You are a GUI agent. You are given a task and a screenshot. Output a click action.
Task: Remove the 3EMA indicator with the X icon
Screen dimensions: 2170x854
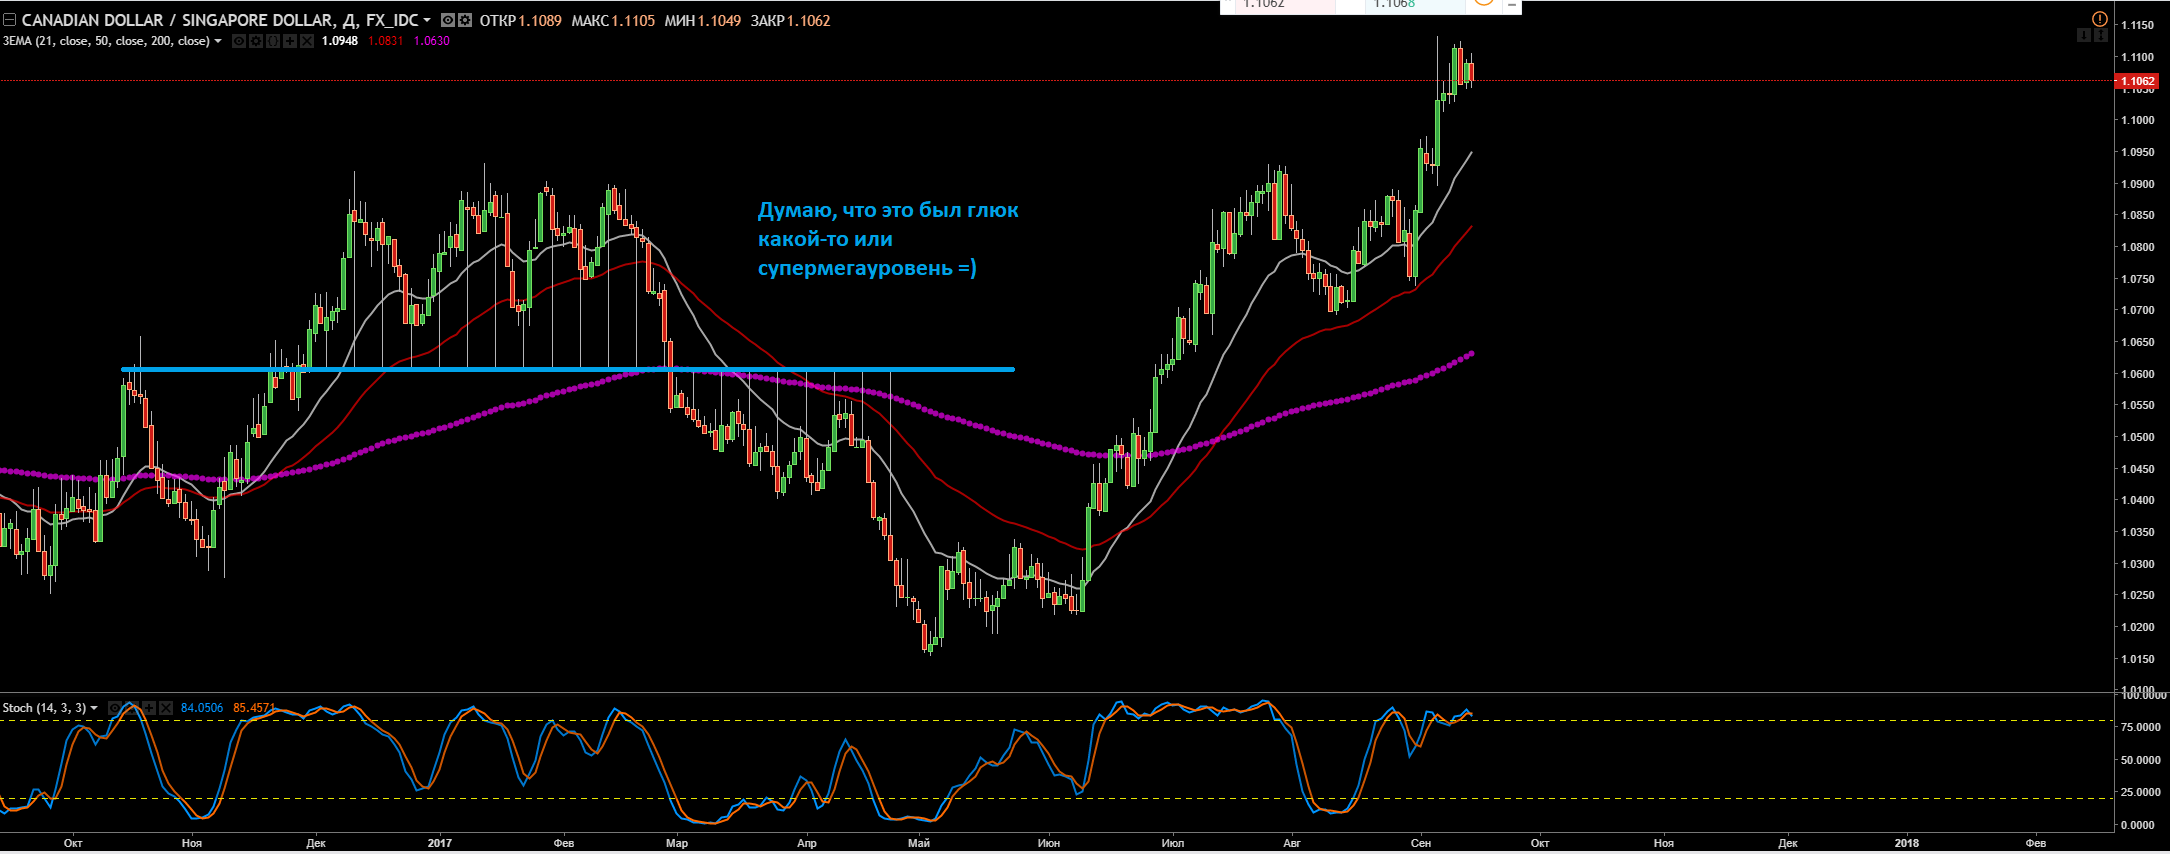pos(307,41)
